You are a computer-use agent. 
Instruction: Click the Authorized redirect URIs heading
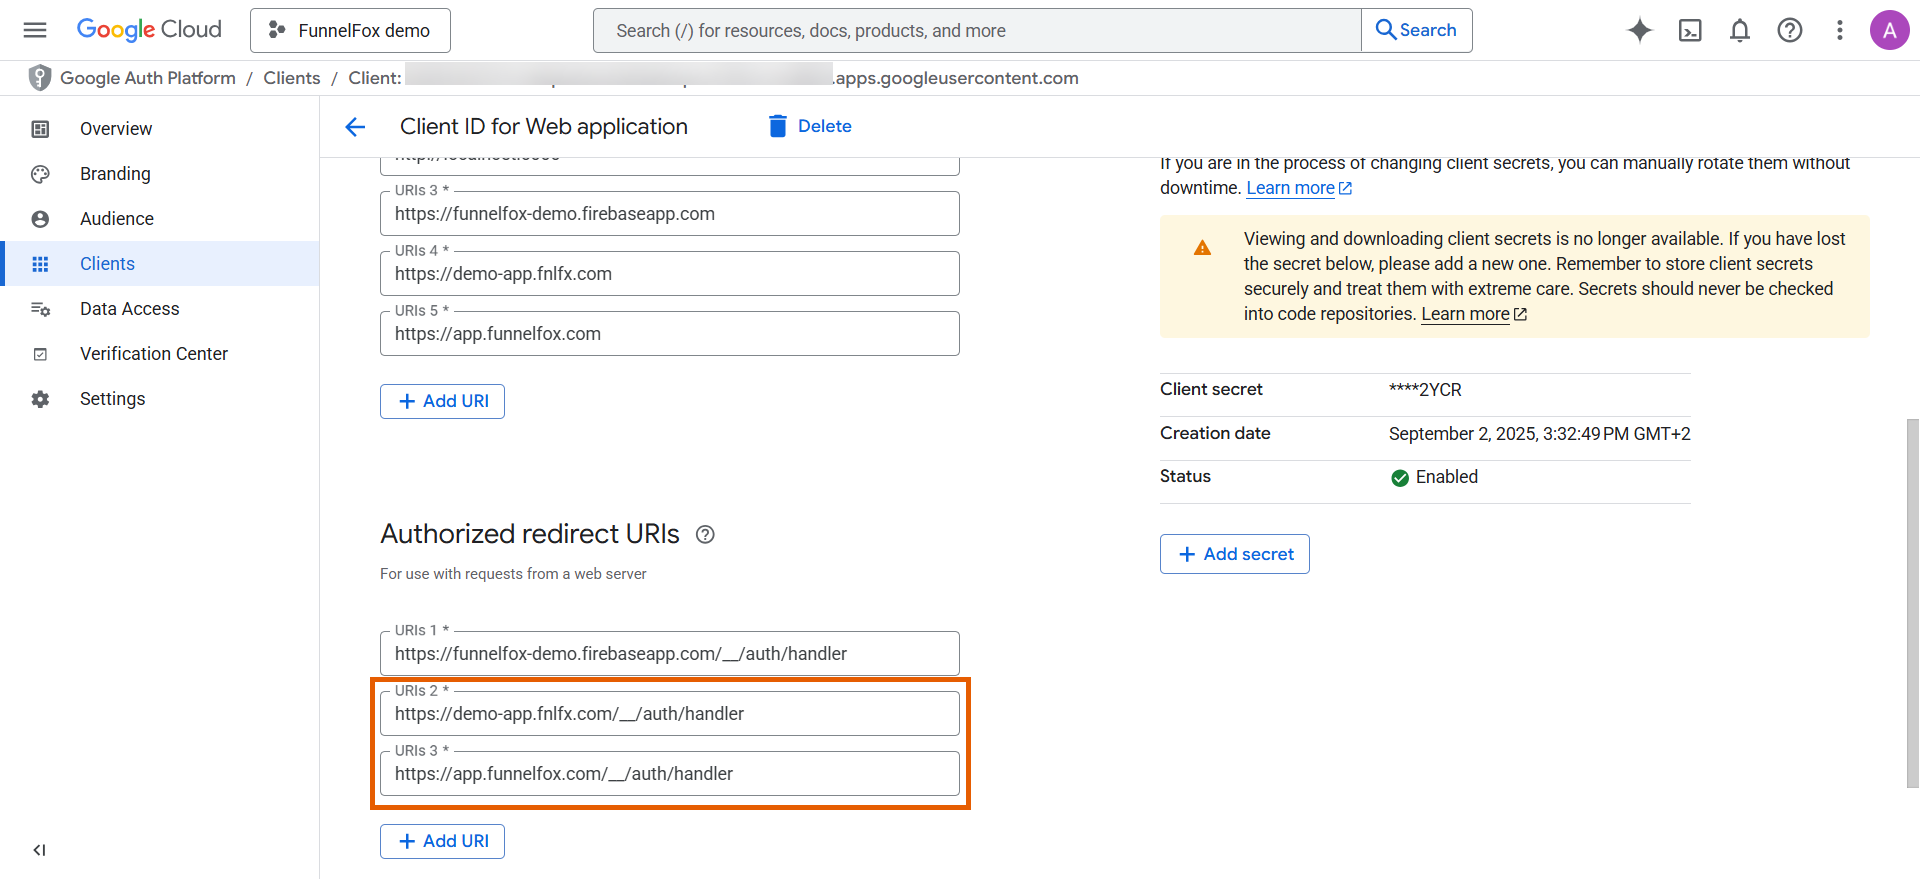[530, 534]
